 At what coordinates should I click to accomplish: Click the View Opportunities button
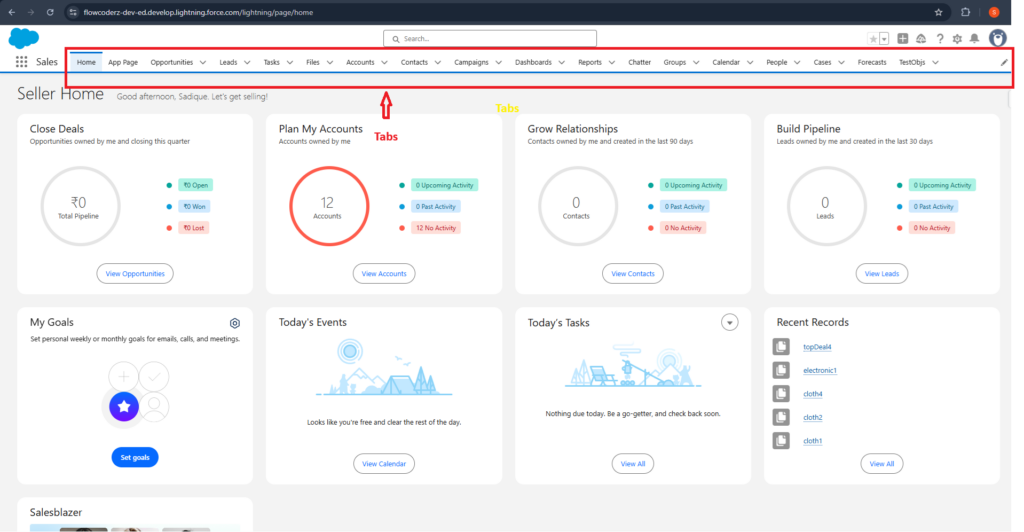tap(135, 273)
